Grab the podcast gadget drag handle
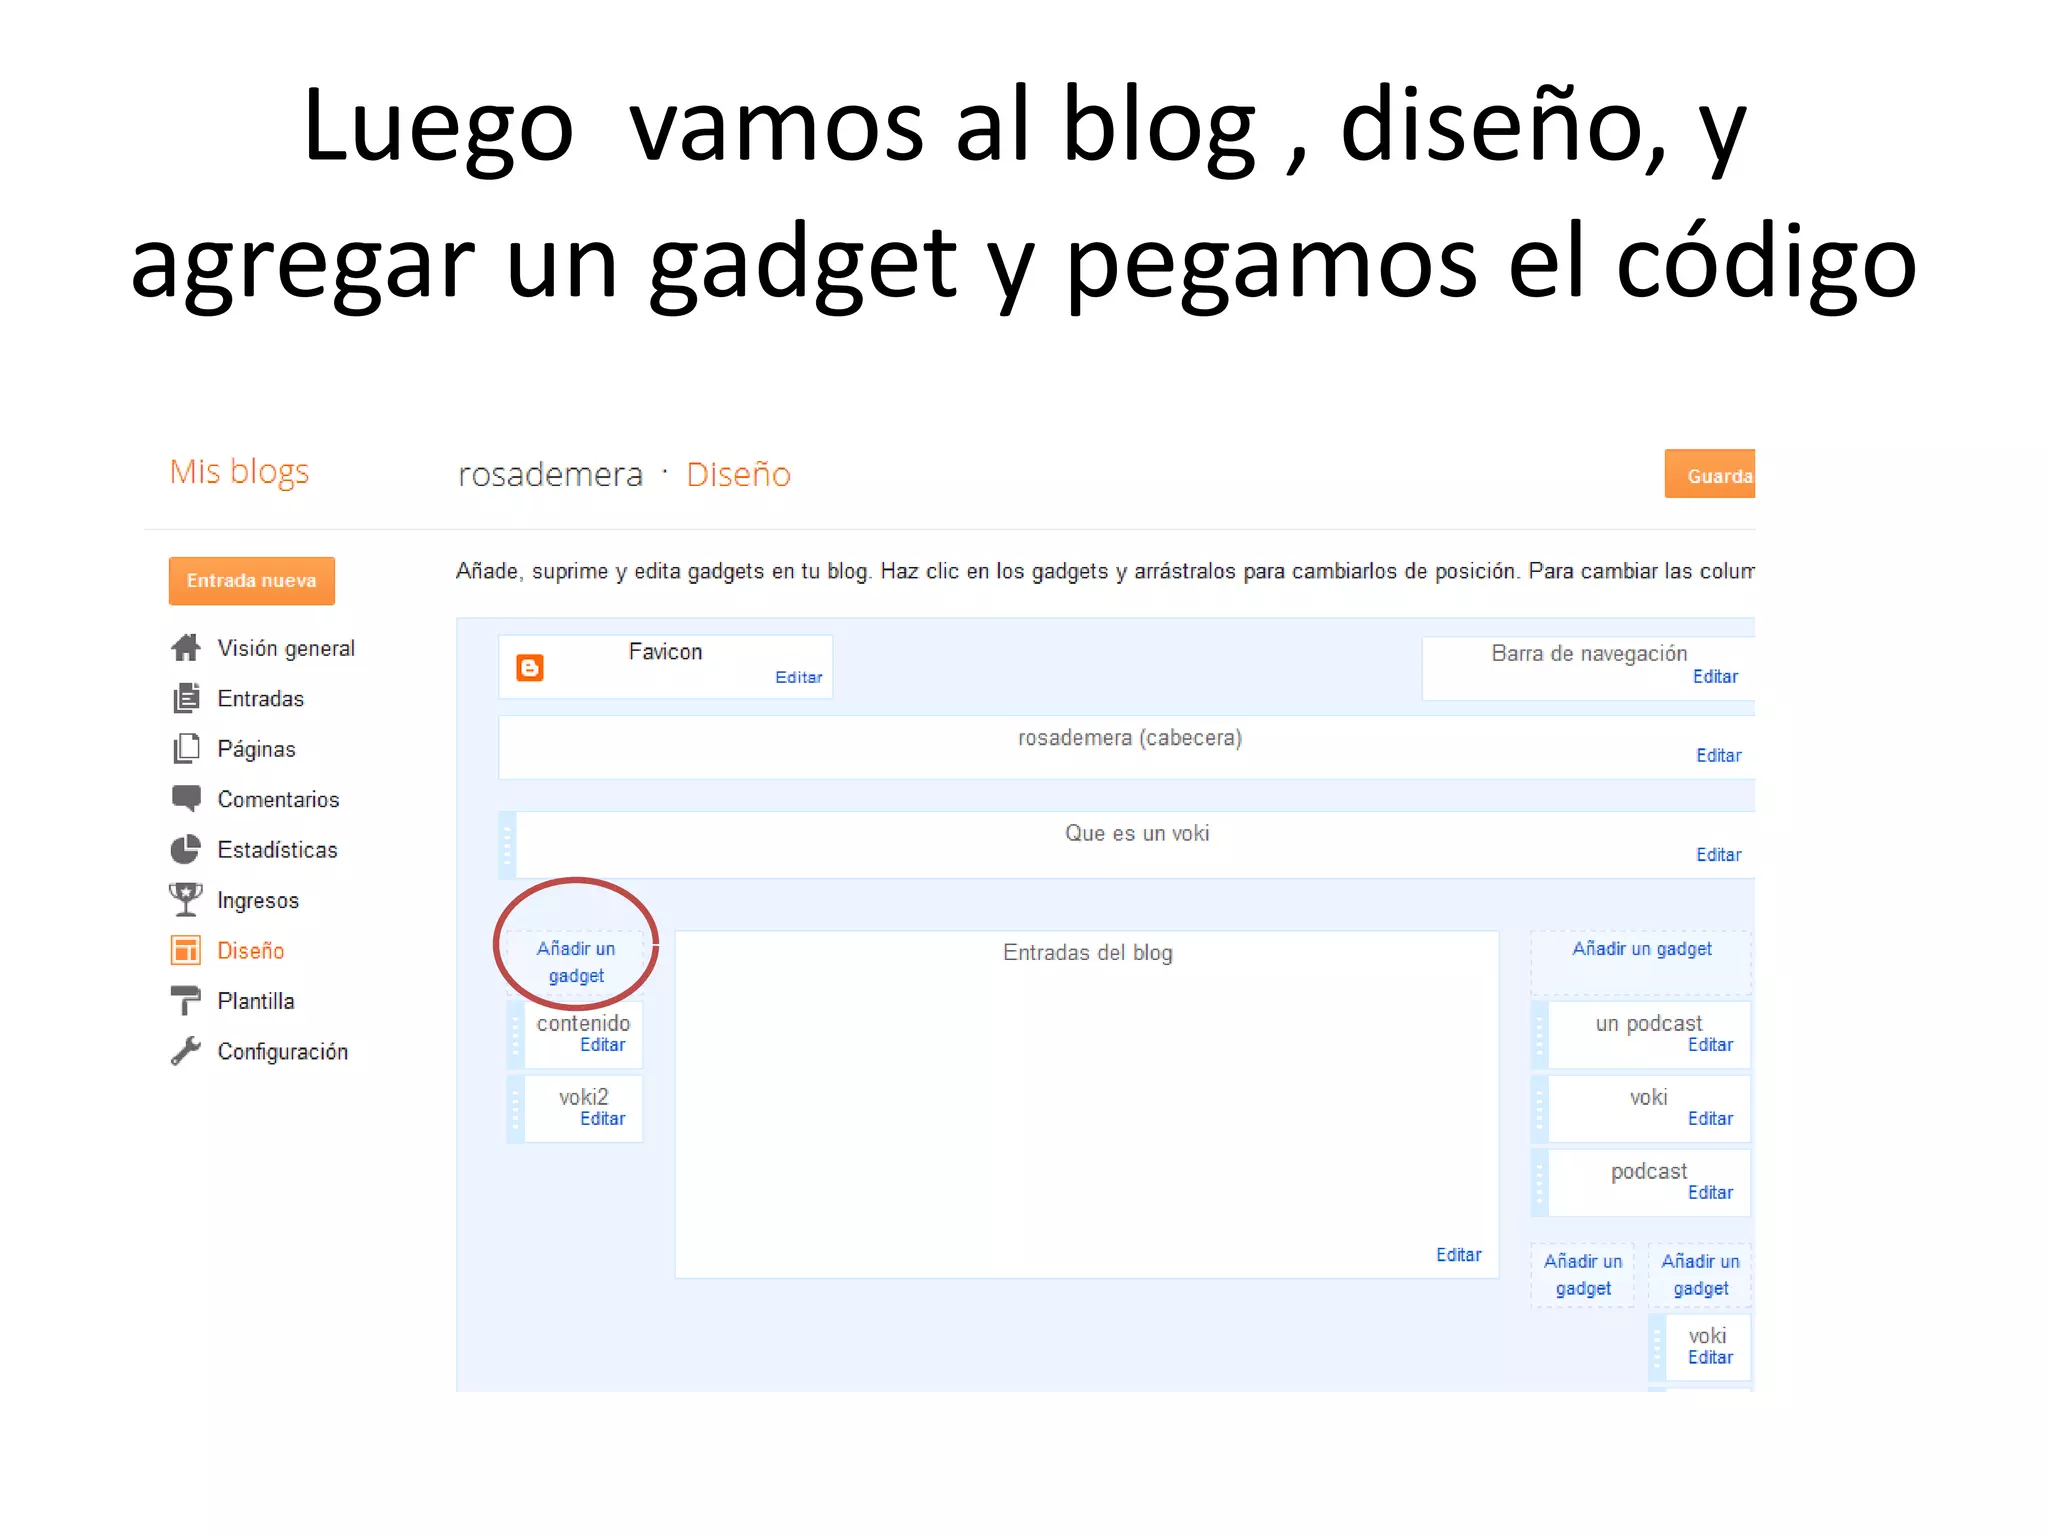This screenshot has height=1536, width=2048. (1540, 1183)
